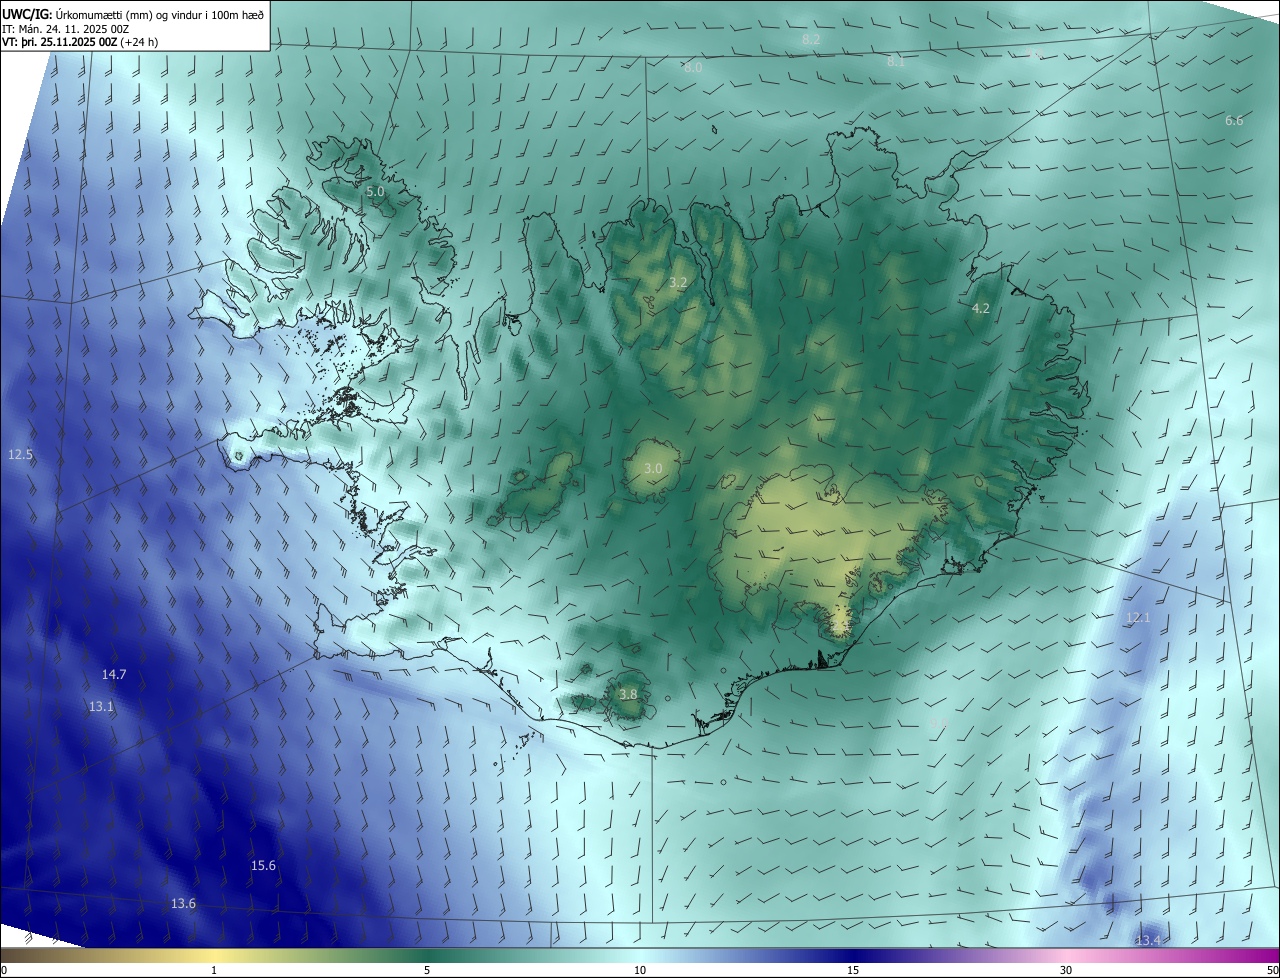Click the 8.1 value on the map
This screenshot has width=1280, height=978.
(x=896, y=62)
